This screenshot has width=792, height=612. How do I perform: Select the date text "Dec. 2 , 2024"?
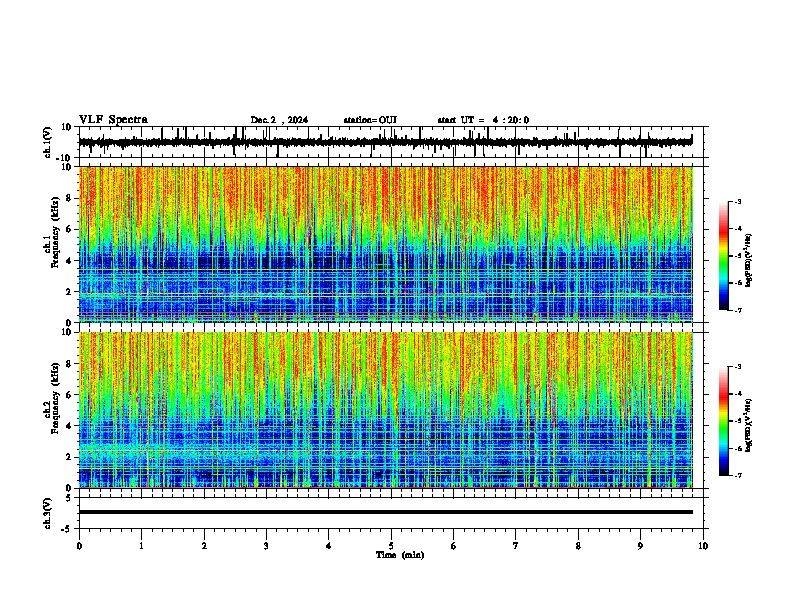click(x=279, y=120)
